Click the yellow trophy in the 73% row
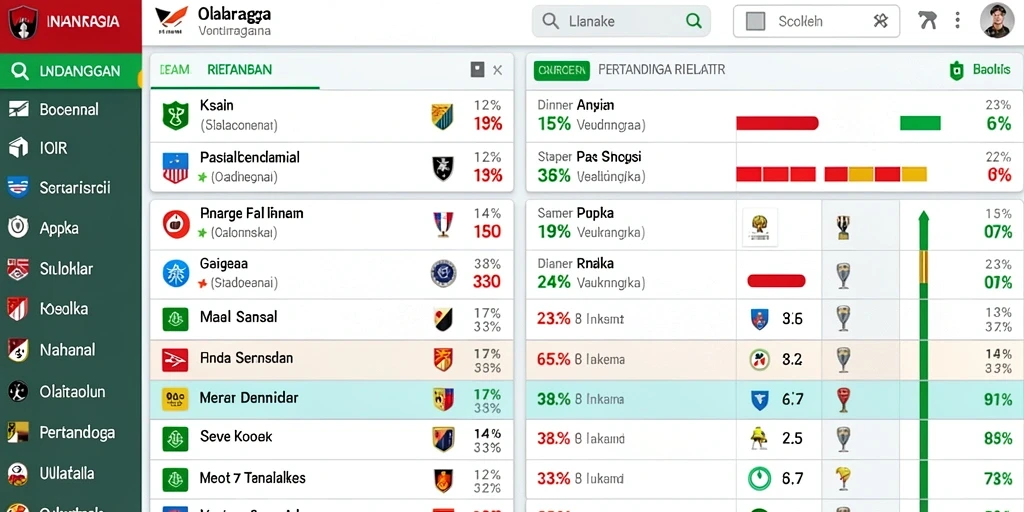 843,478
